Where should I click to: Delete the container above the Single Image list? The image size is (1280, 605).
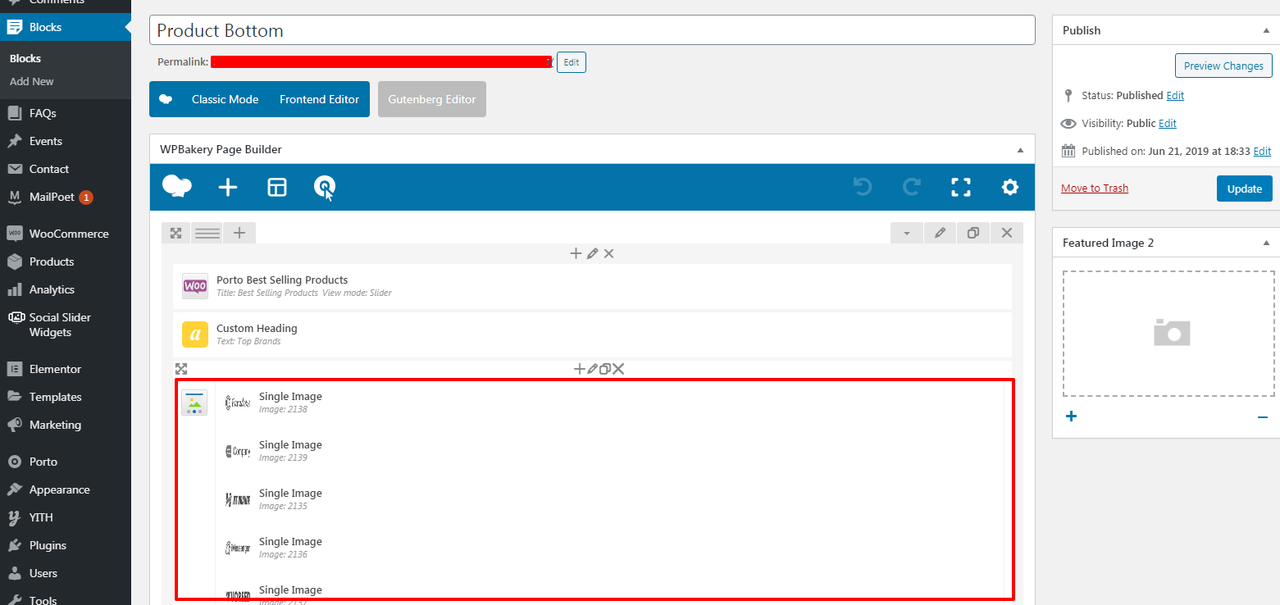[618, 369]
